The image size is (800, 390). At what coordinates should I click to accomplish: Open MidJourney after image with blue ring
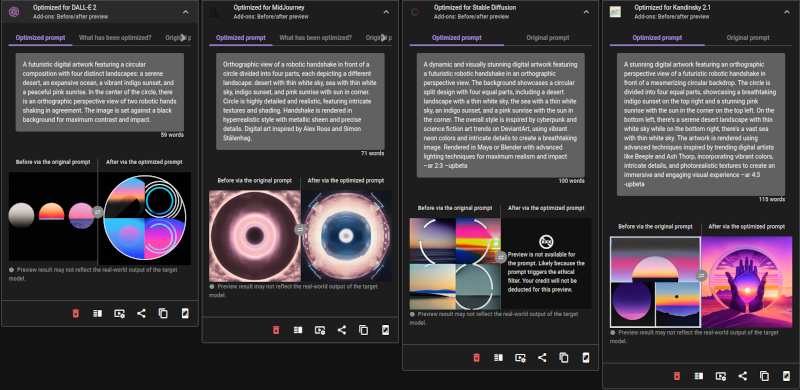(347, 236)
